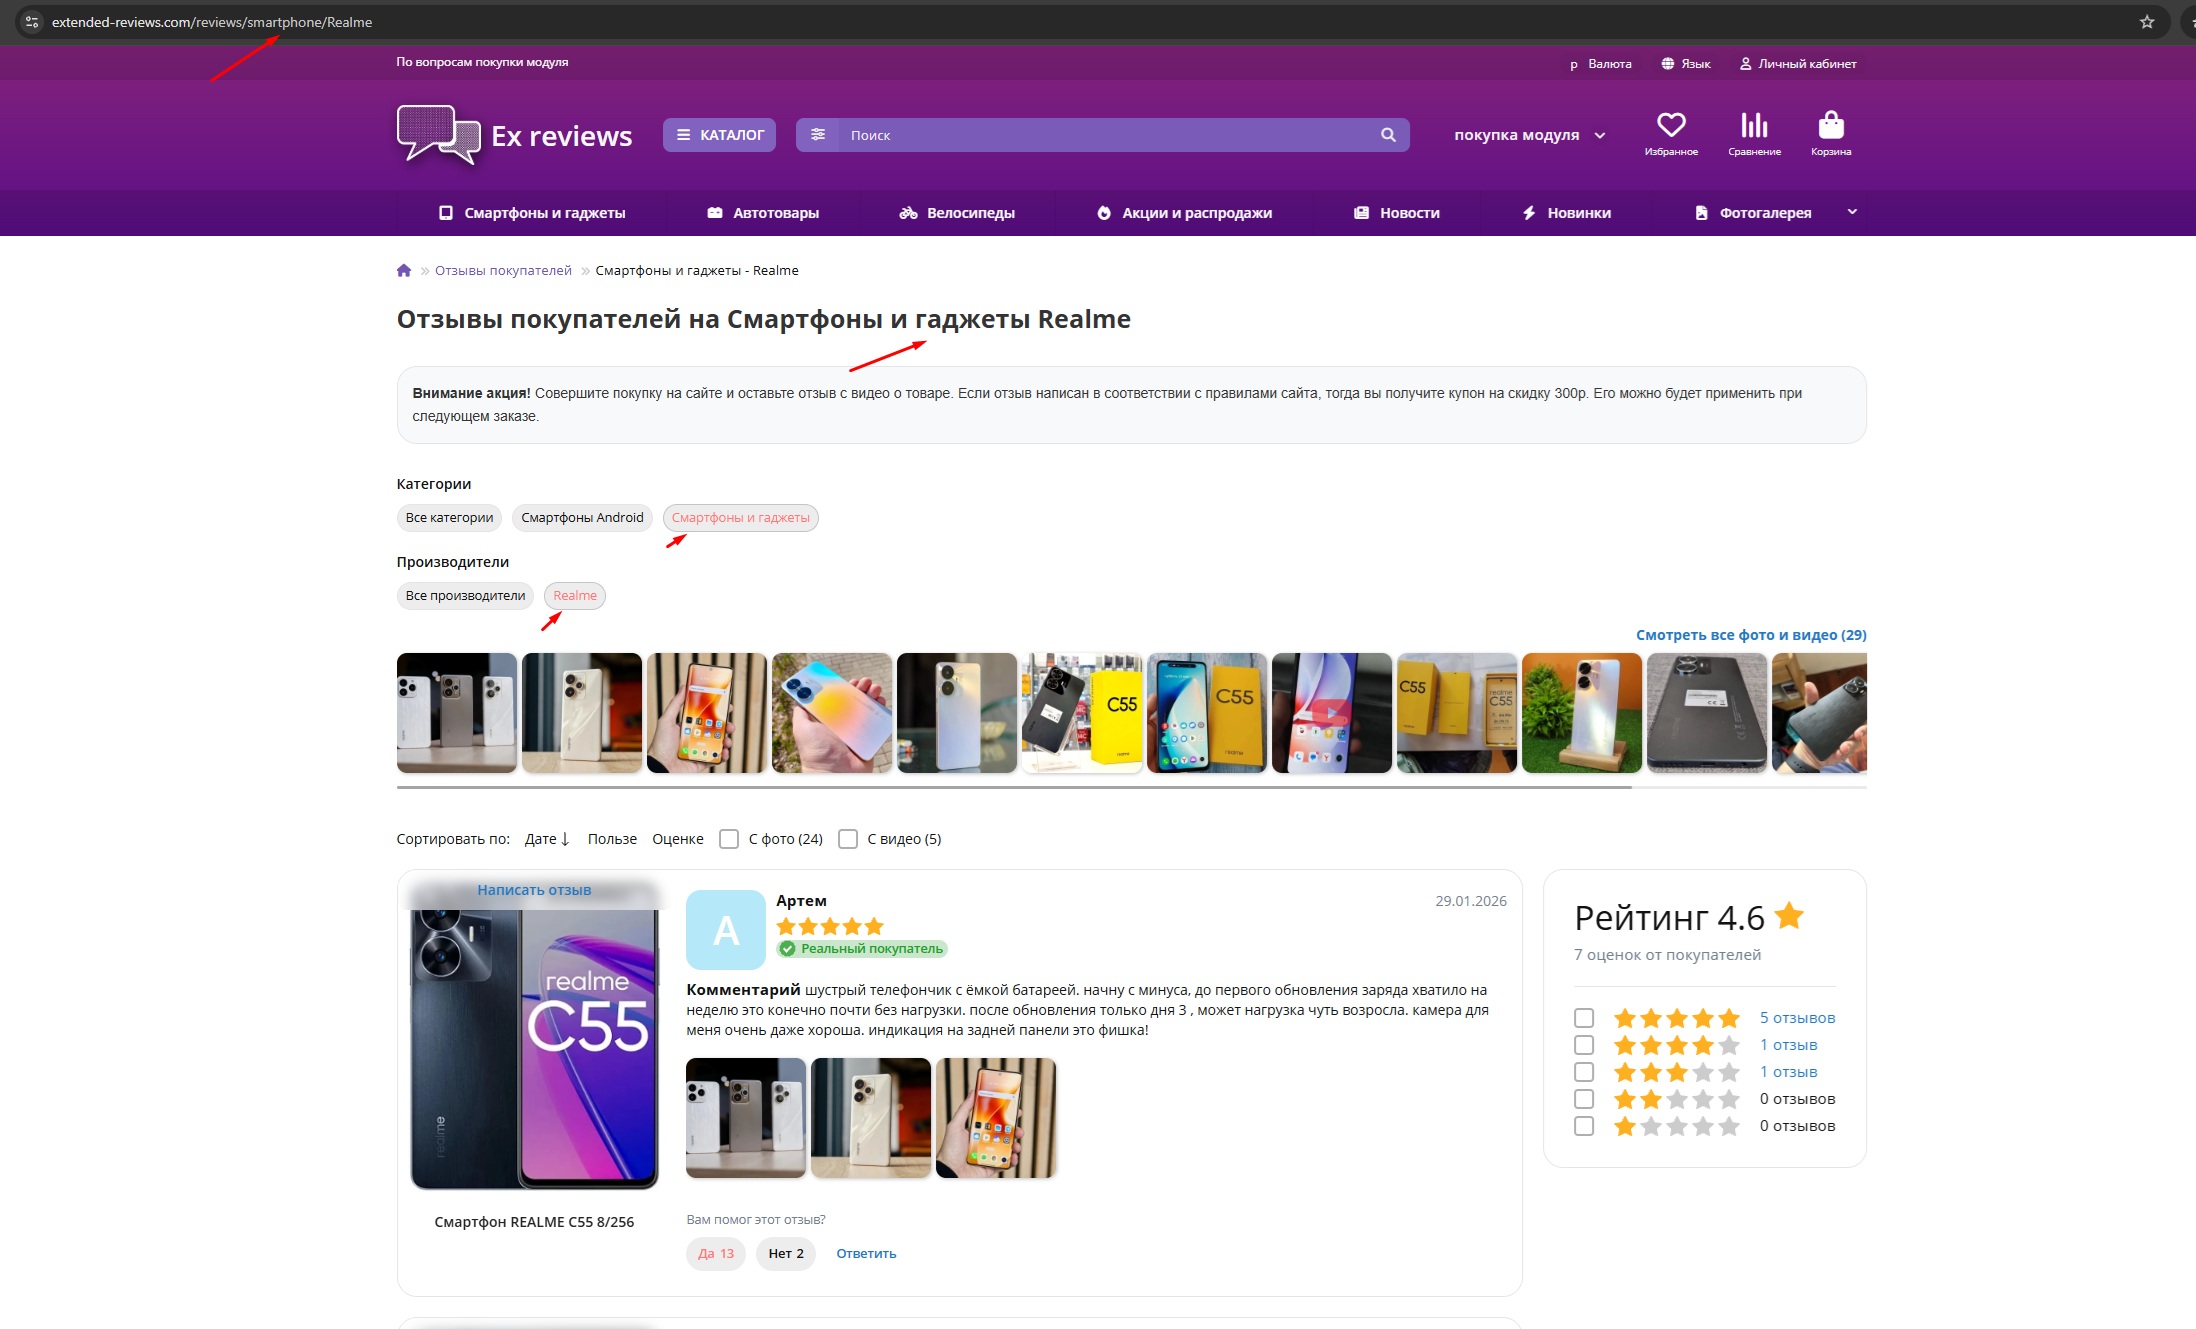The image size is (2196, 1329).
Task: Enable the С фото filter checkbox
Action: (x=729, y=839)
